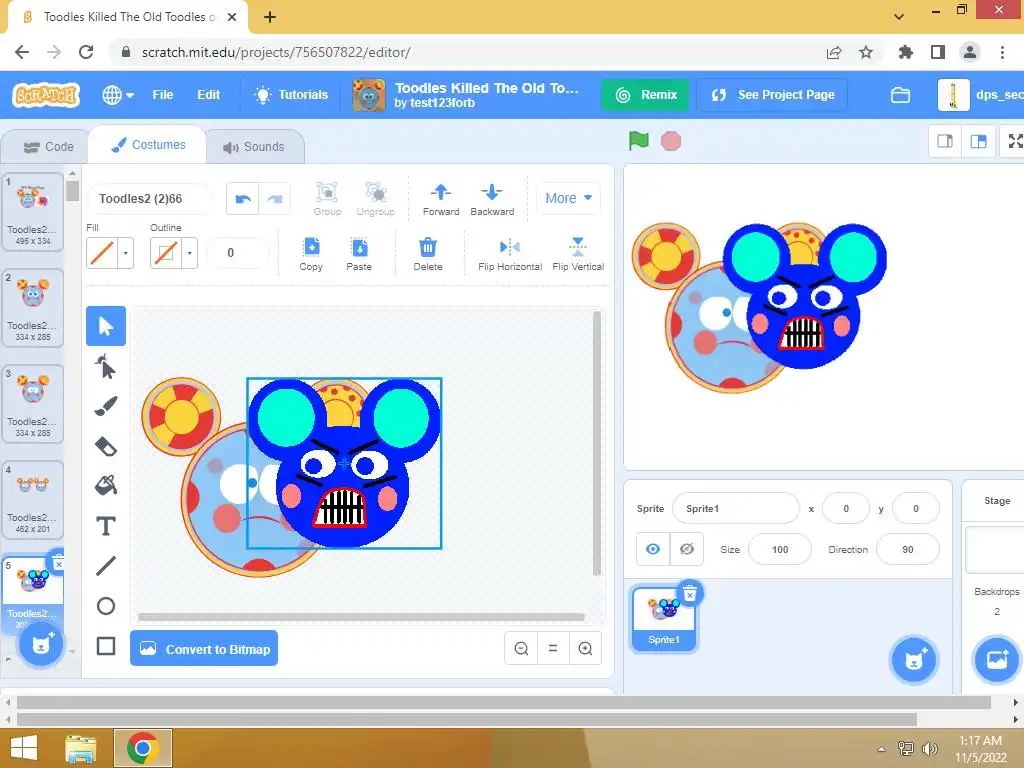The image size is (1024, 768).
Task: Click the outline width field
Action: coord(238,253)
